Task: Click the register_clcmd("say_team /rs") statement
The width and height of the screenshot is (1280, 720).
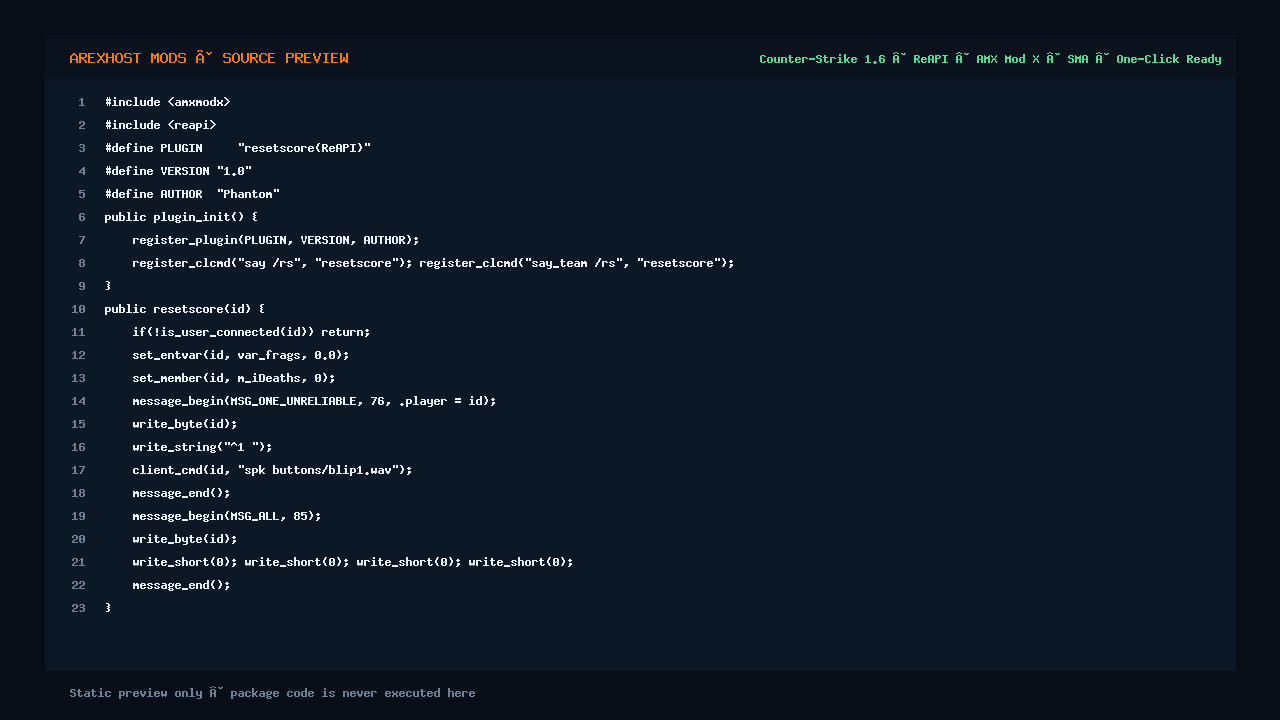Action: coord(577,263)
